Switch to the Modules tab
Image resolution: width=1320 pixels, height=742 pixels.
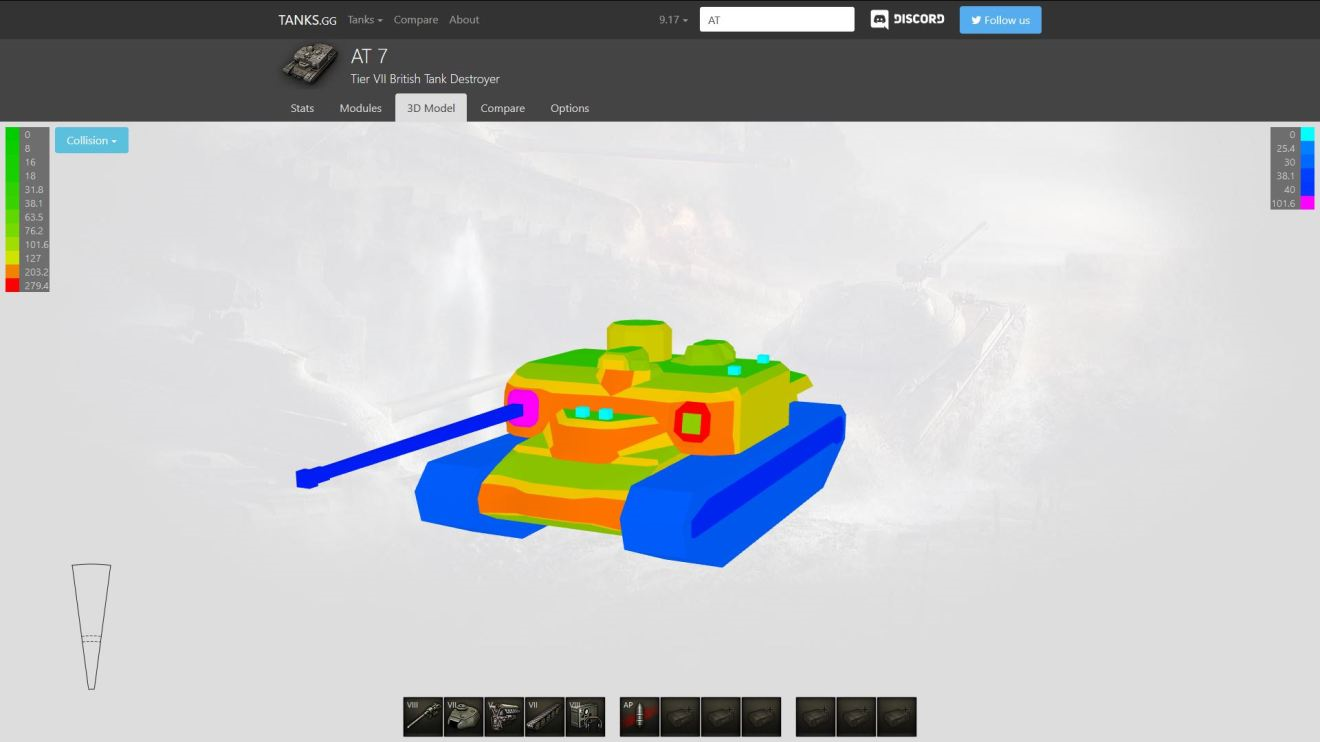click(360, 108)
